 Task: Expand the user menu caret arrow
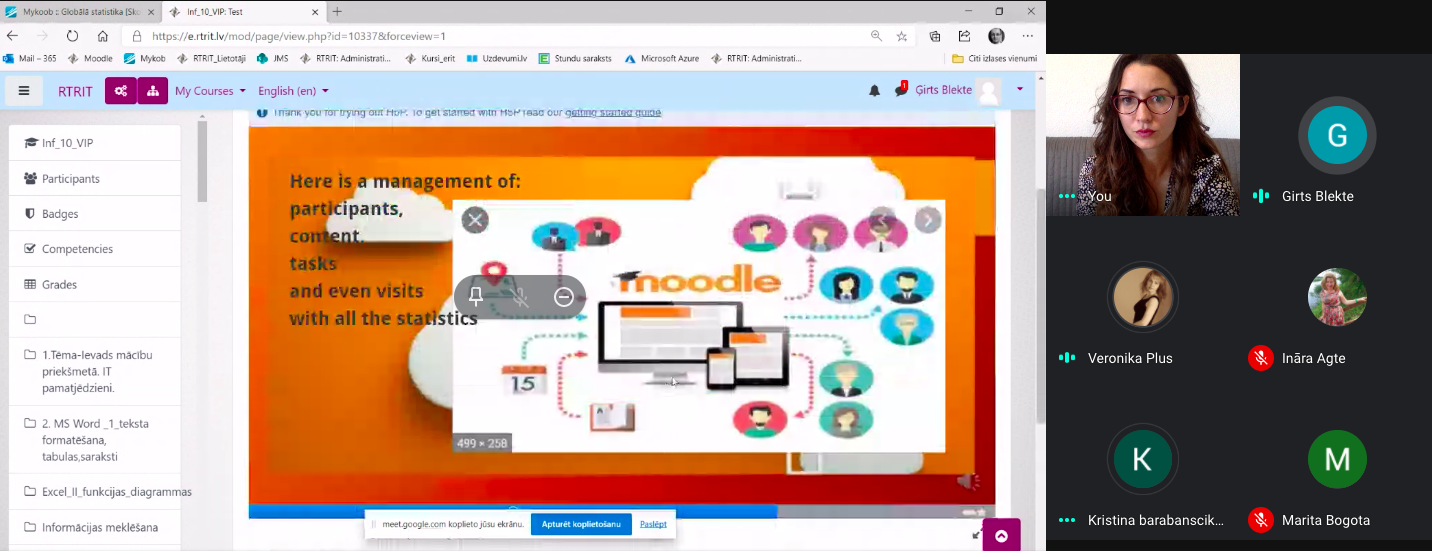pyautogui.click(x=1020, y=89)
